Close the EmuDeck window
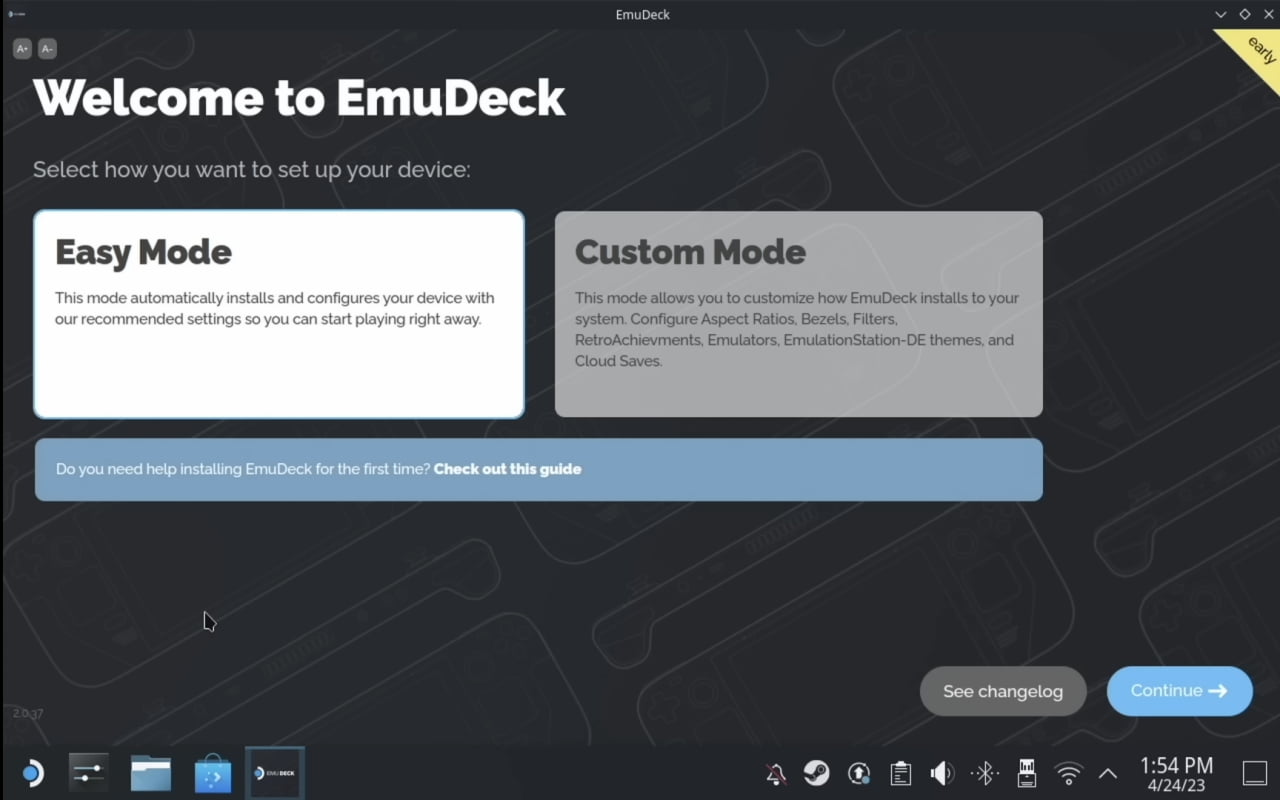1280x800 pixels. (x=1269, y=14)
